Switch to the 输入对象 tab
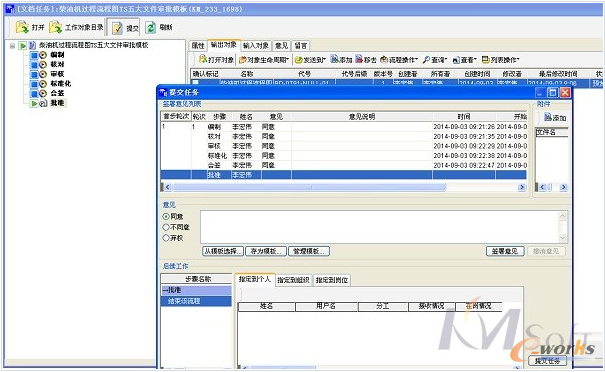Screen dimensions: 605x372 point(256,46)
